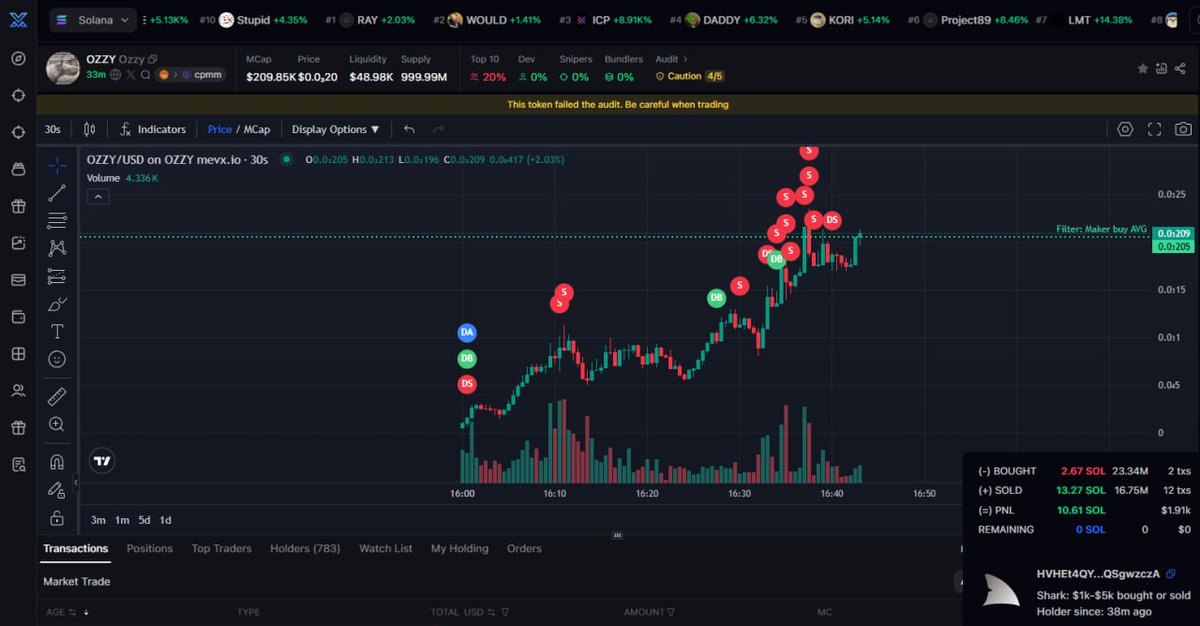Viewport: 1200px width, 626px height.
Task: Toggle the TOTAL USD currency swap arrows
Action: pos(492,612)
